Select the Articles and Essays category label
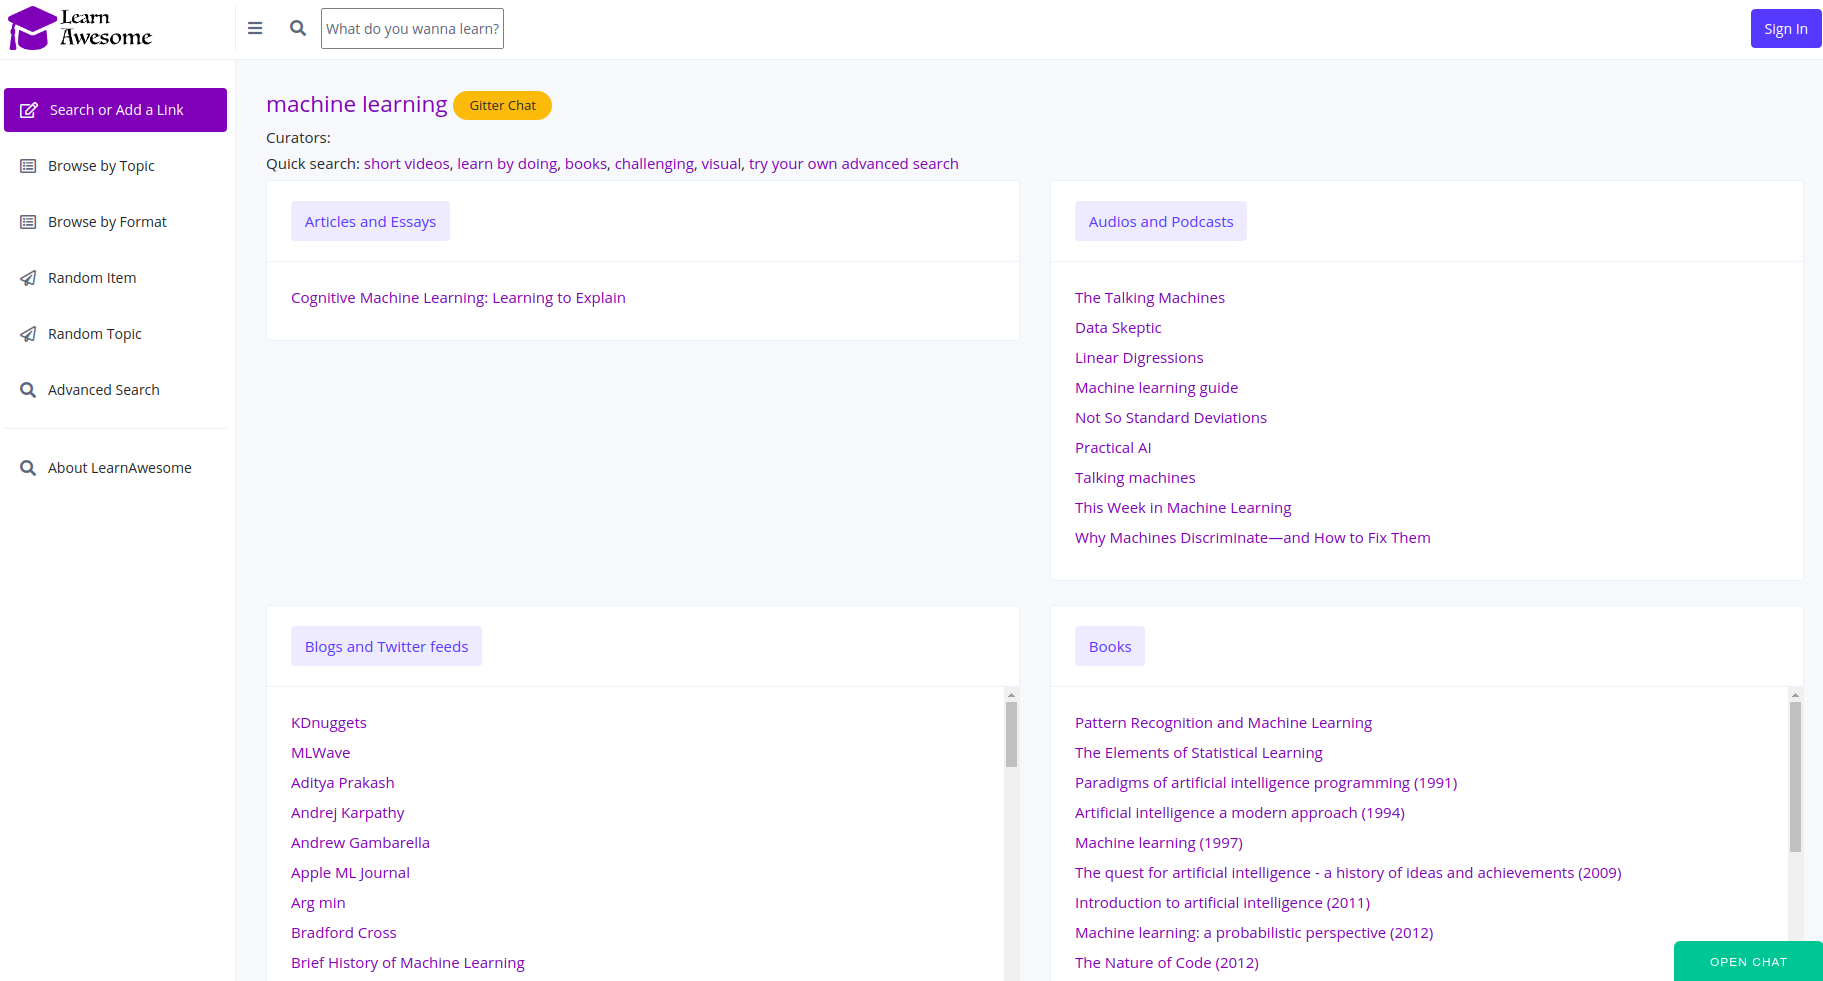This screenshot has width=1823, height=981. 370,221
